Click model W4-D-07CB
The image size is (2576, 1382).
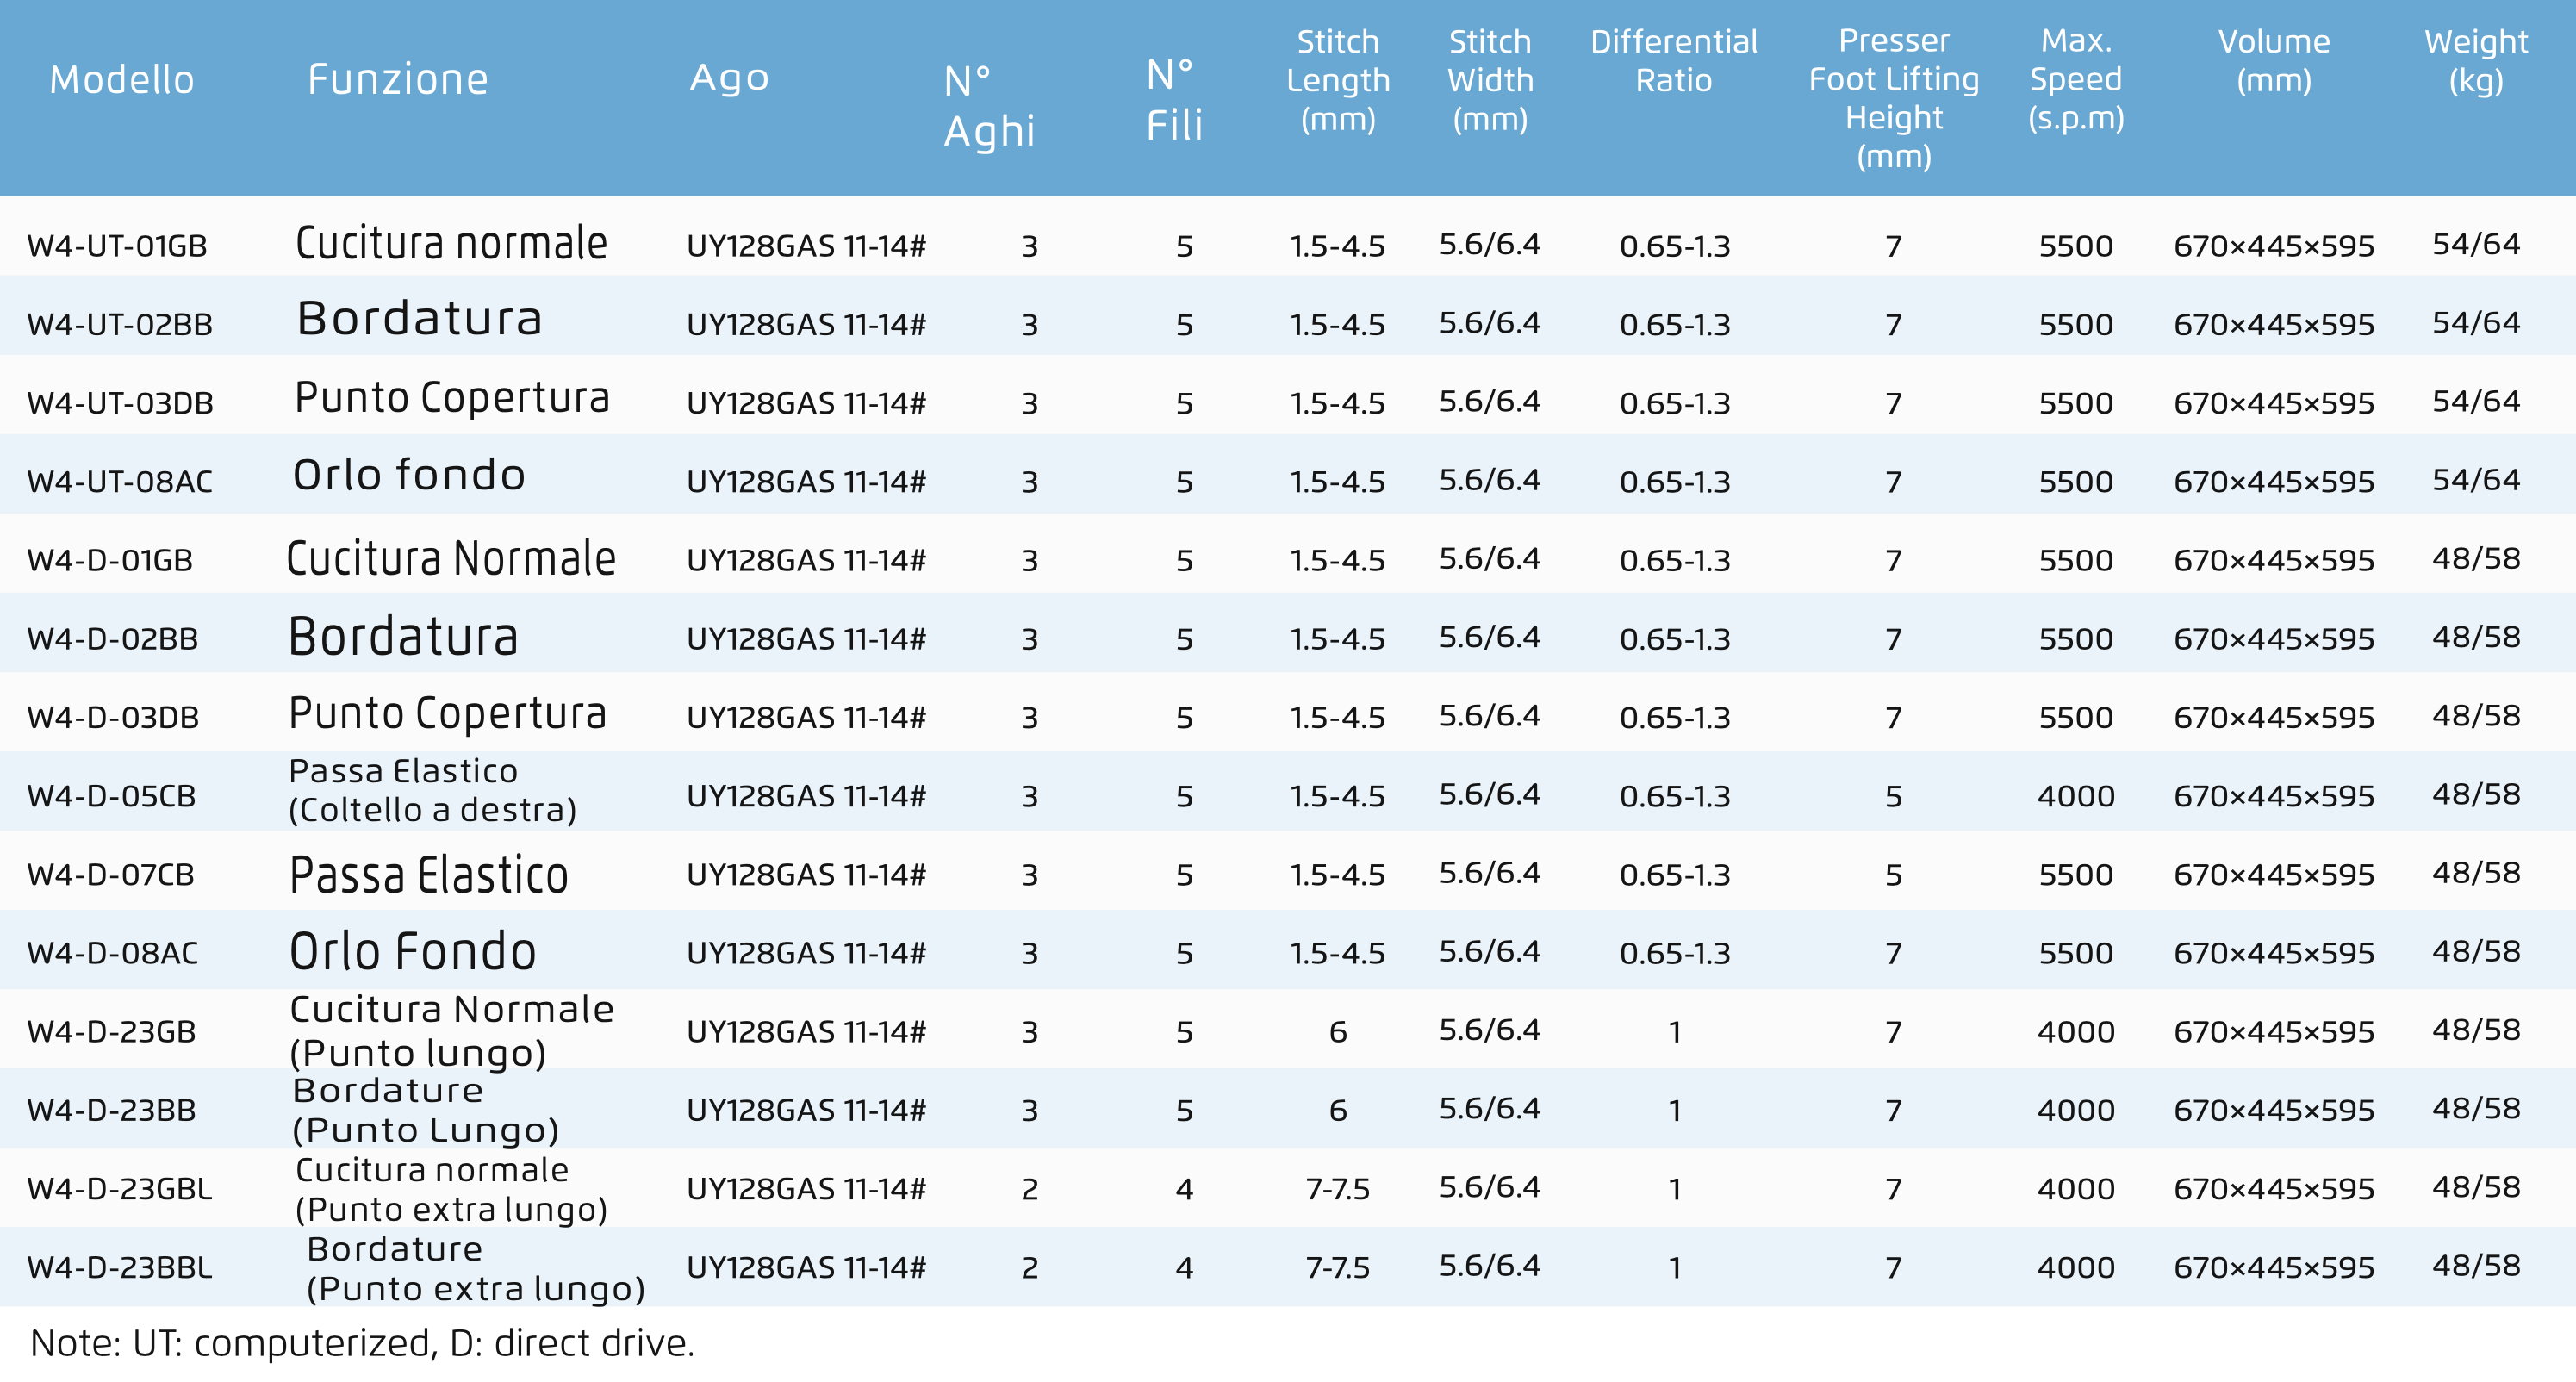pos(111,875)
